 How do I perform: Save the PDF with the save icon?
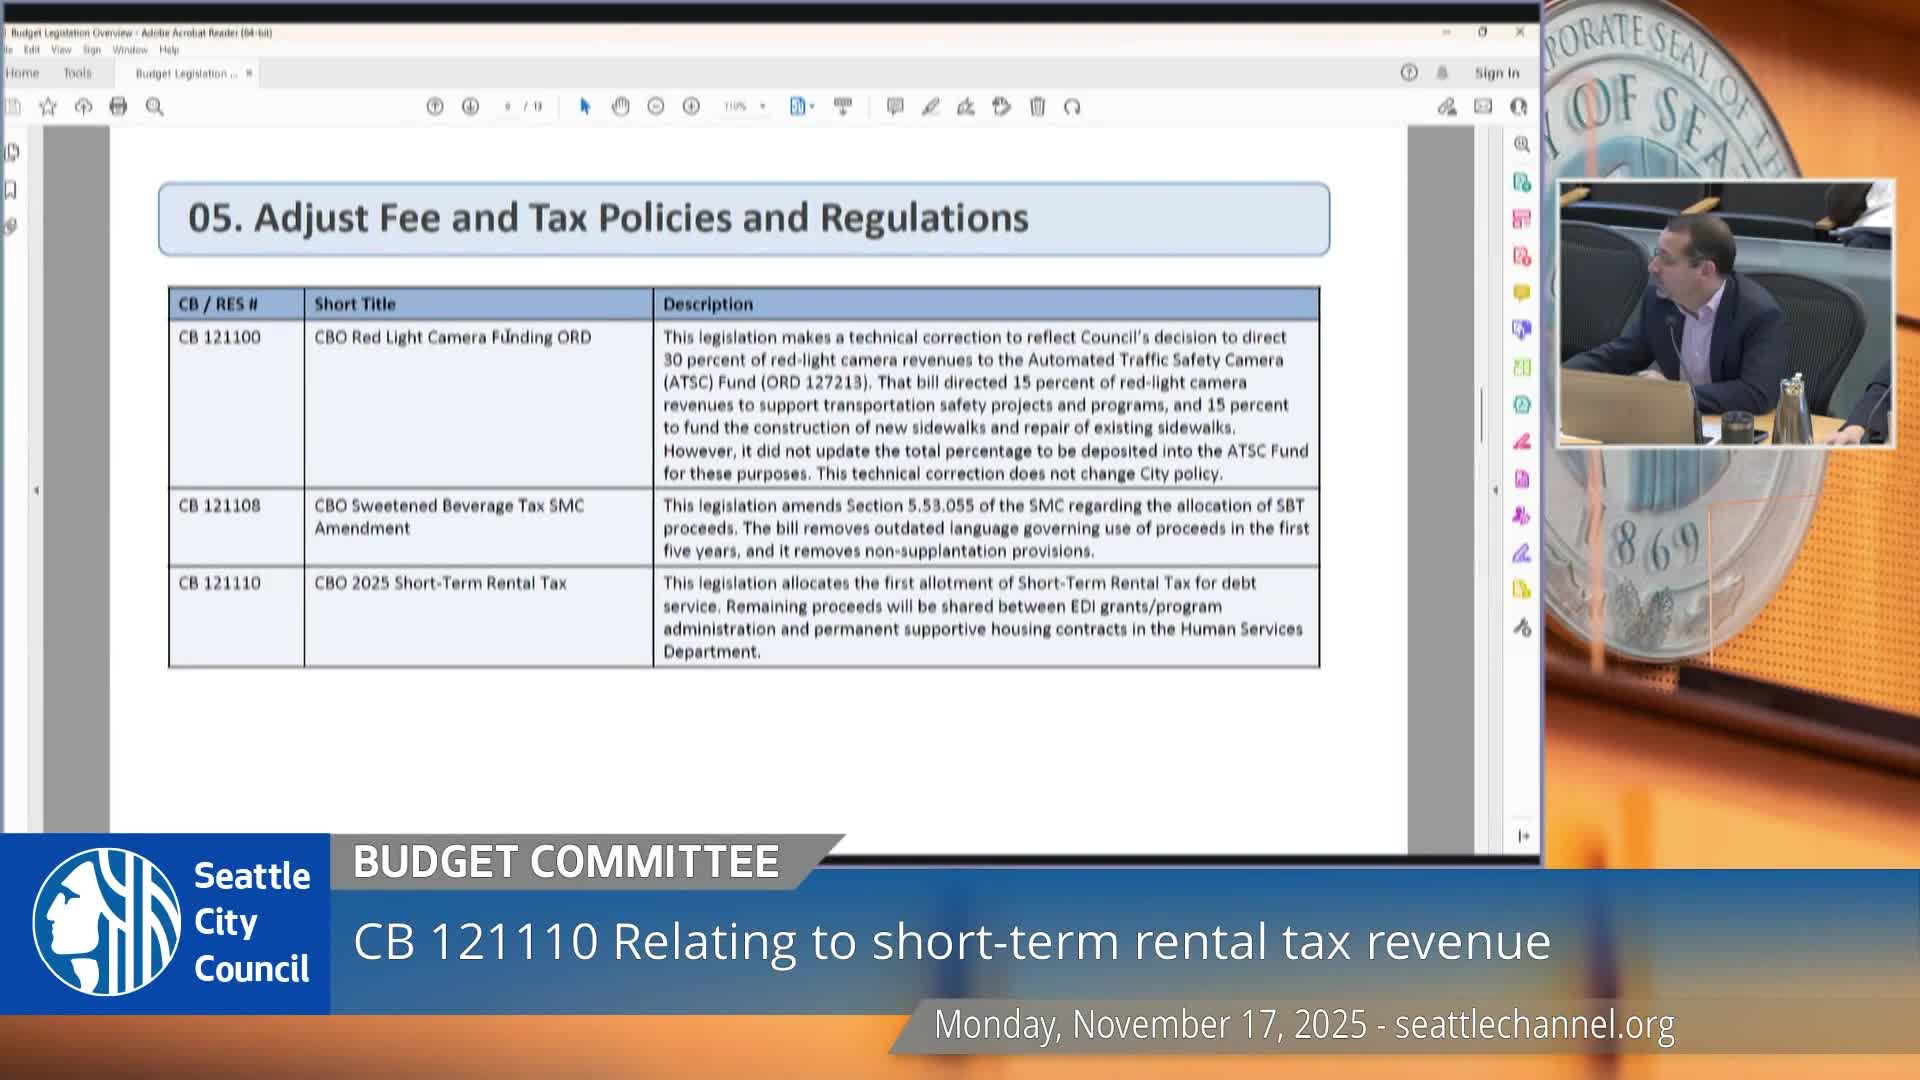pyautogui.click(x=15, y=106)
